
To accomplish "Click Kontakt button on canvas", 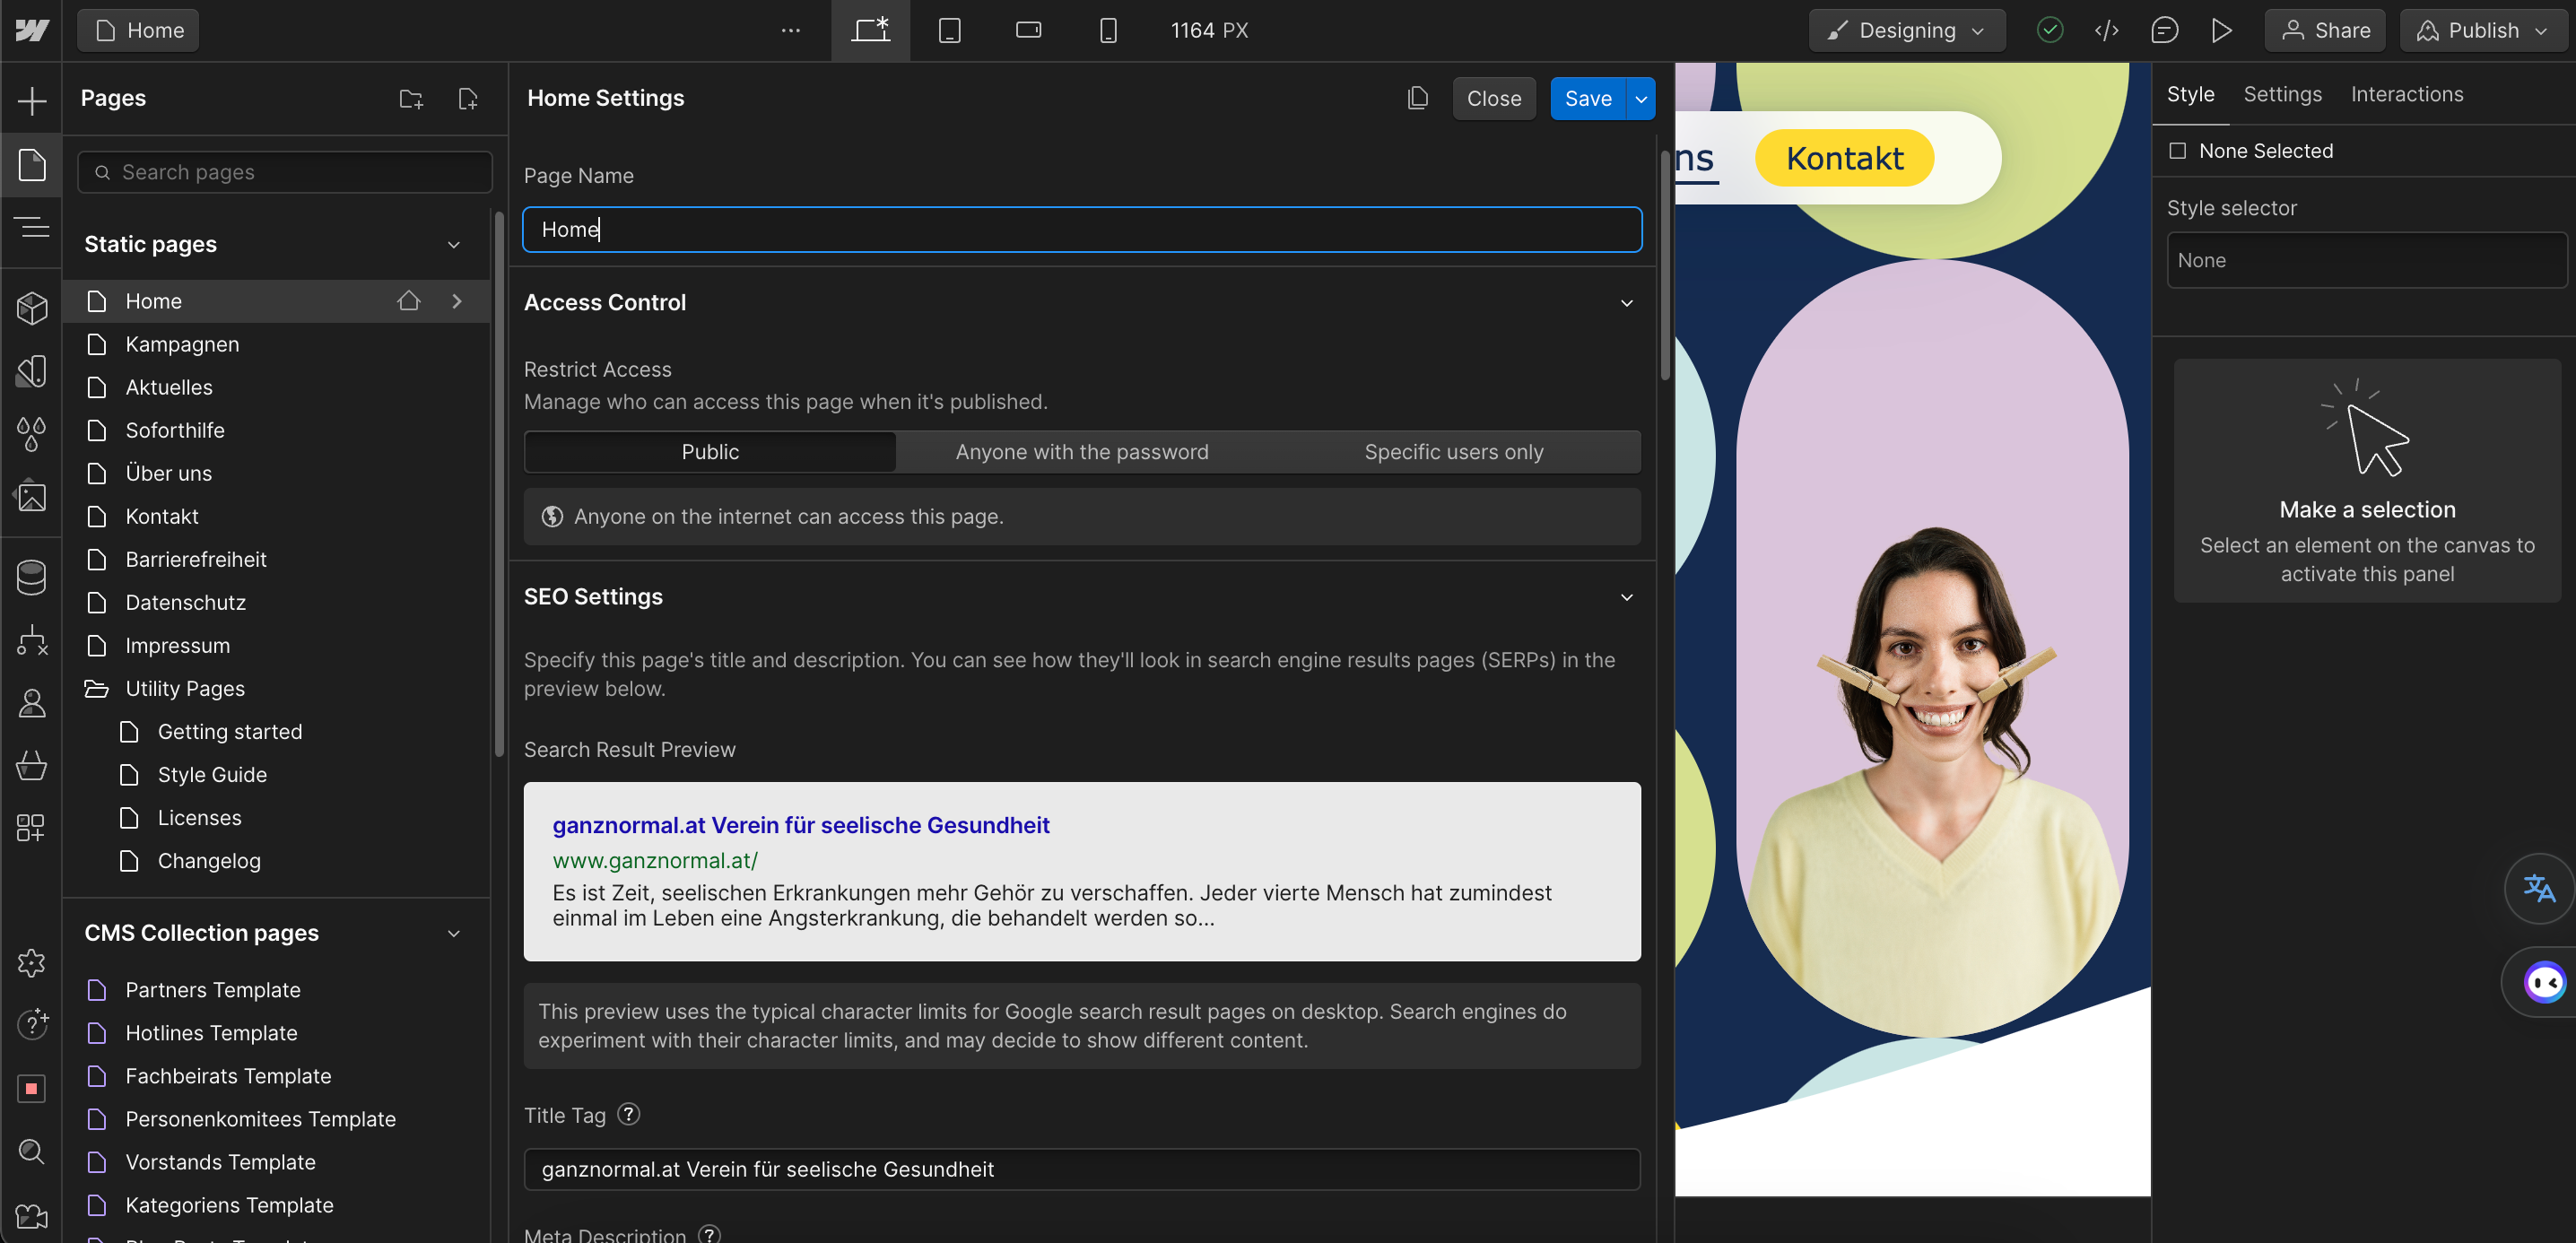I will pyautogui.click(x=1844, y=158).
